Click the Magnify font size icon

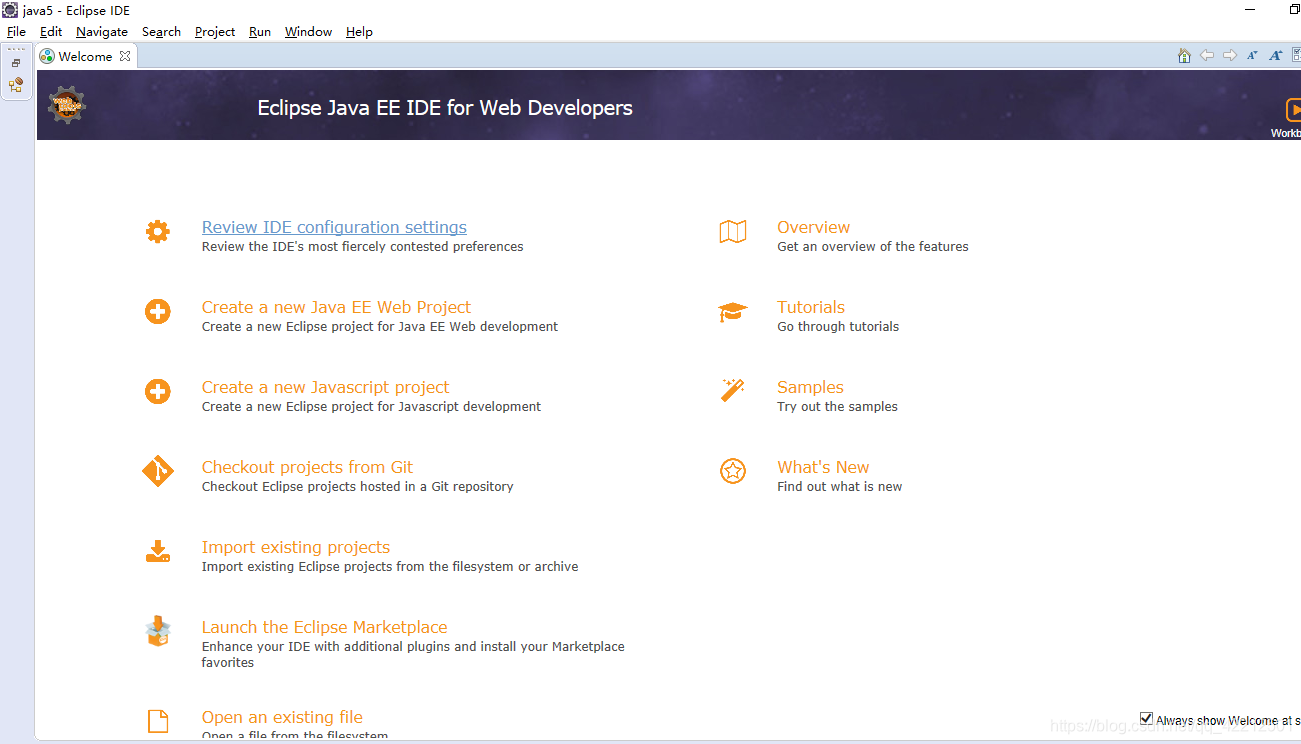(x=1276, y=56)
